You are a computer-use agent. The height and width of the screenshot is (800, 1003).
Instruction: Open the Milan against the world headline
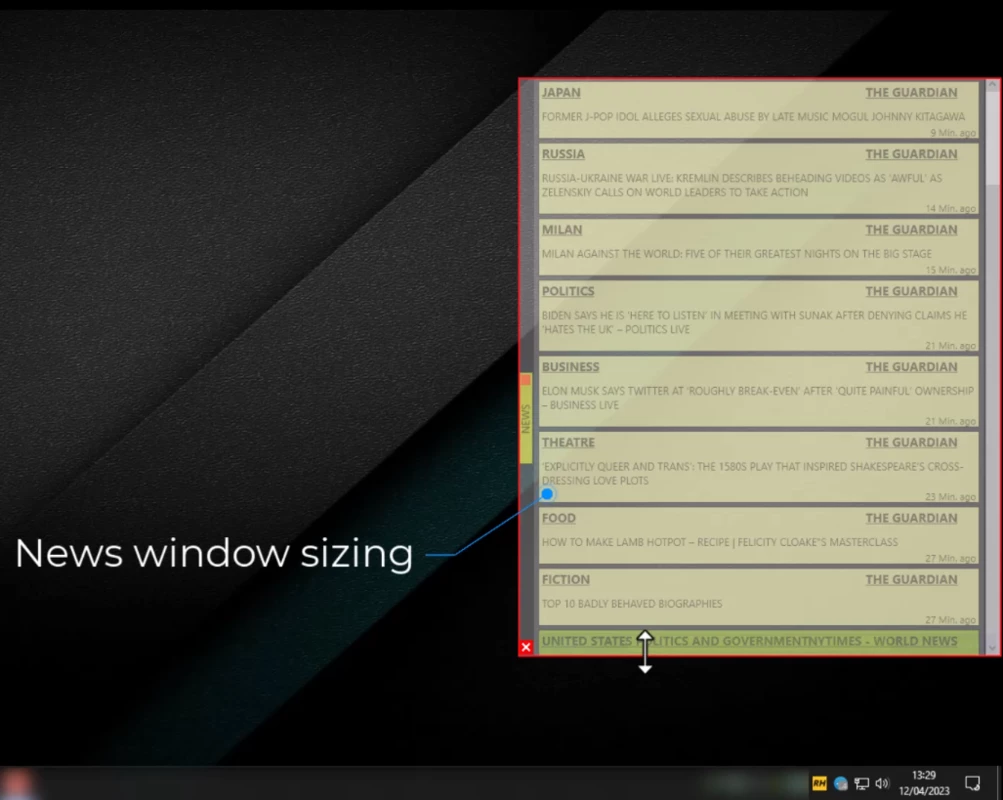(736, 254)
